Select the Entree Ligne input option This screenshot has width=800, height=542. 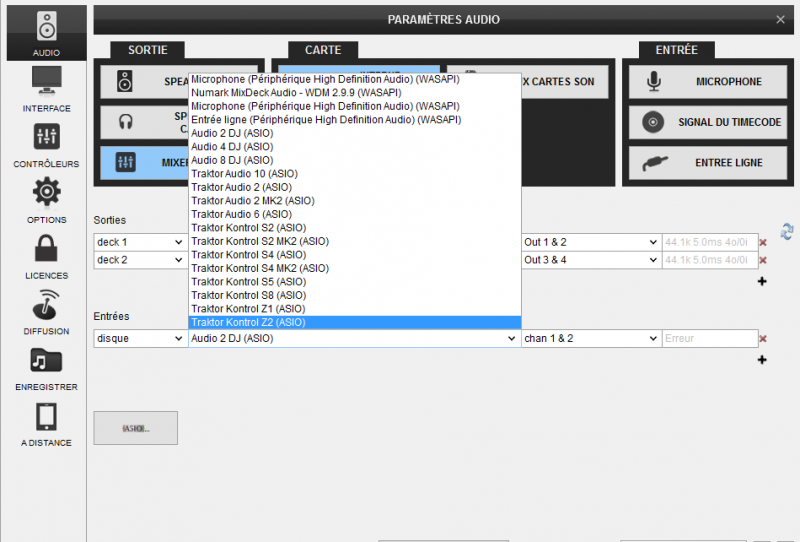(708, 163)
